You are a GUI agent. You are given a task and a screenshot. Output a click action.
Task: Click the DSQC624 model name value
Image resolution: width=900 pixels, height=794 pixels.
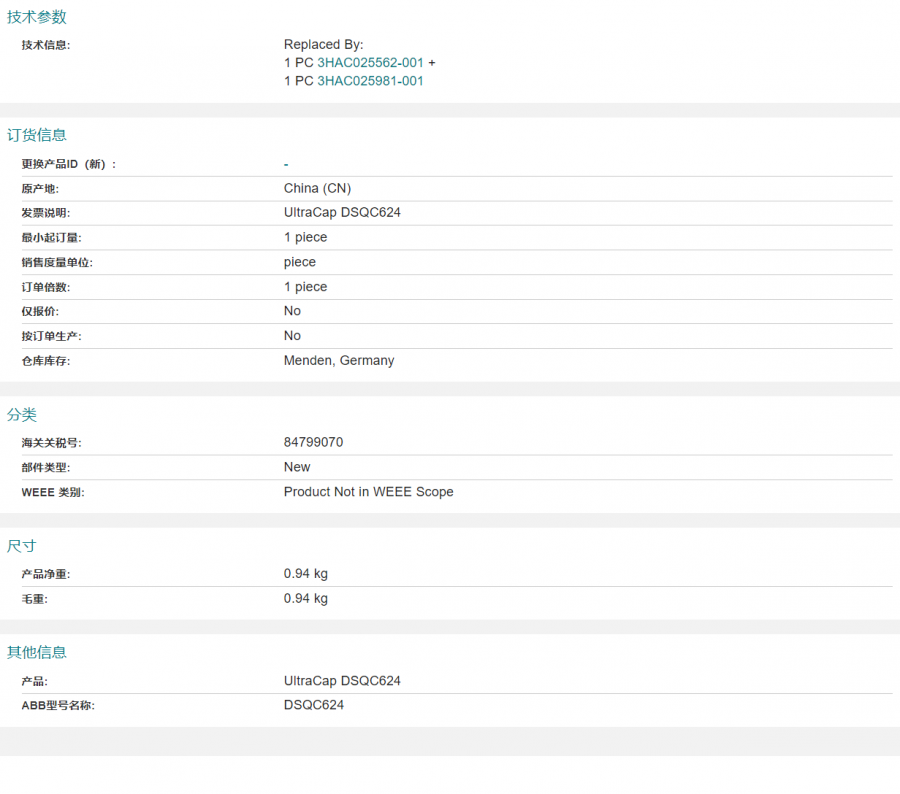click(314, 704)
